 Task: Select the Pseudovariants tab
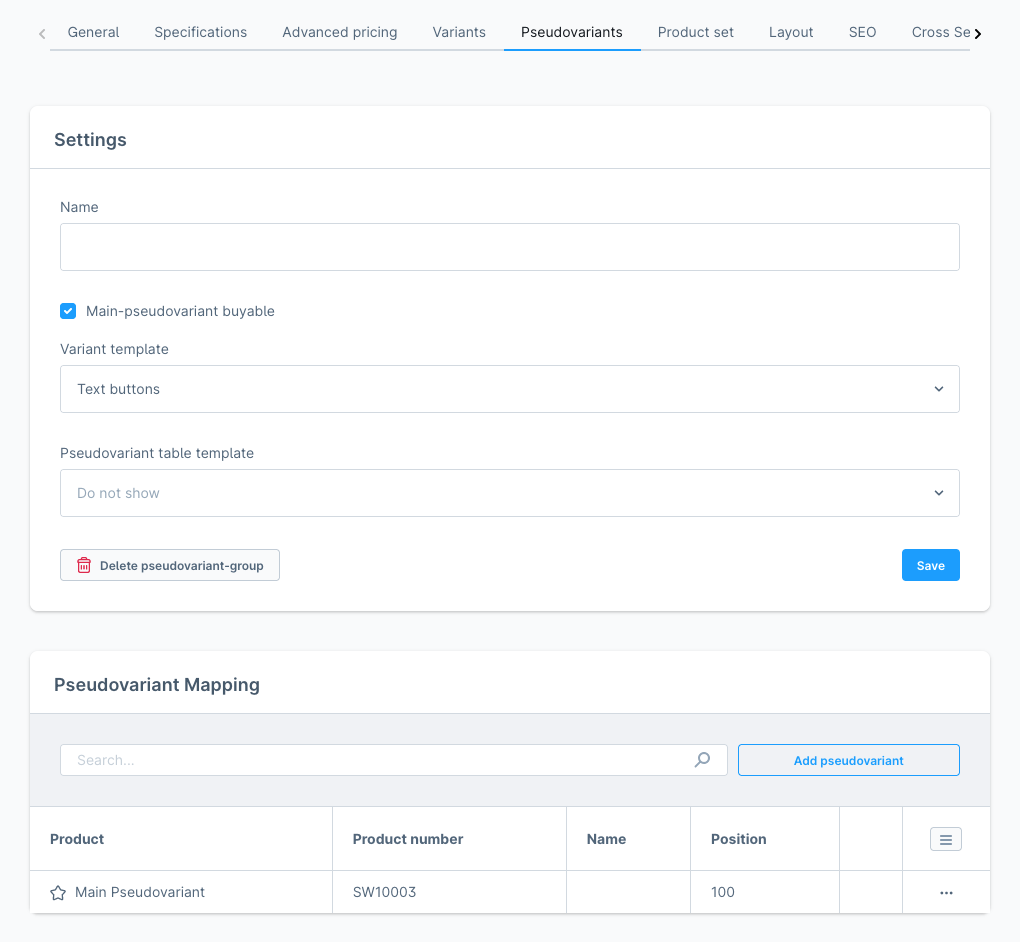pyautogui.click(x=572, y=33)
